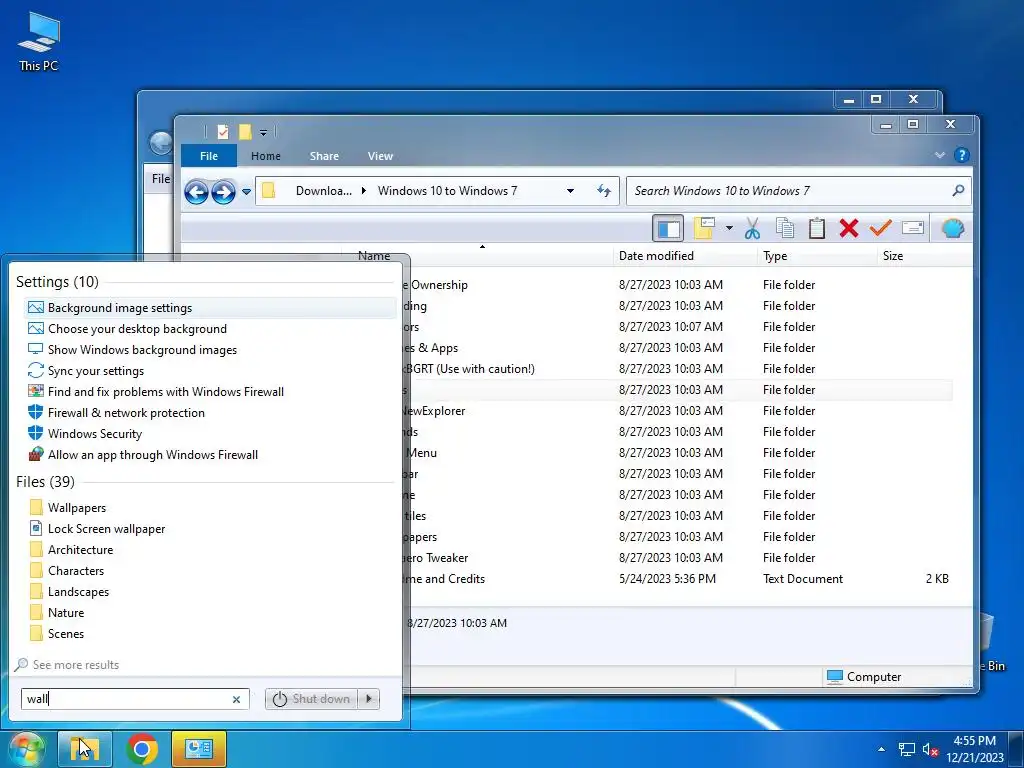Click the Back arrow in Explorer
This screenshot has width=1024, height=768.
(196, 191)
